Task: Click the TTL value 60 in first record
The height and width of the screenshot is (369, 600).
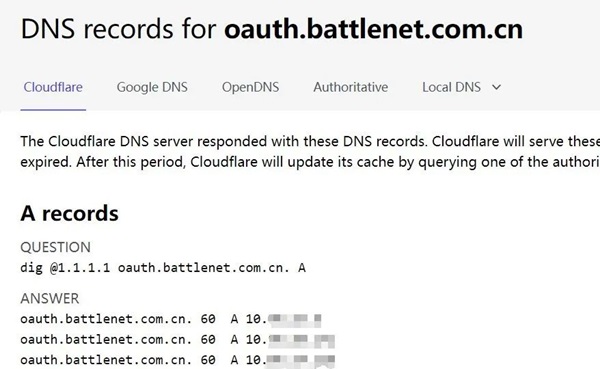Action: point(208,319)
